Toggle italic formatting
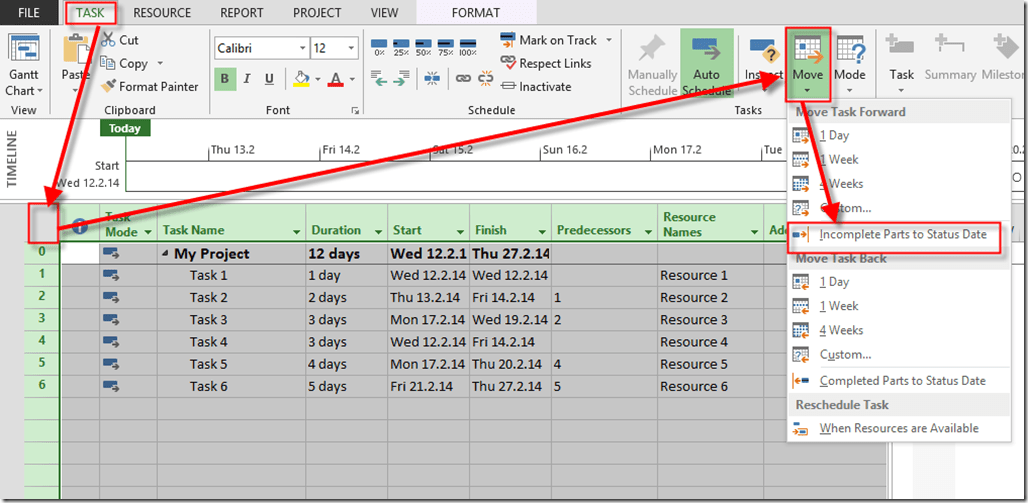 246,79
